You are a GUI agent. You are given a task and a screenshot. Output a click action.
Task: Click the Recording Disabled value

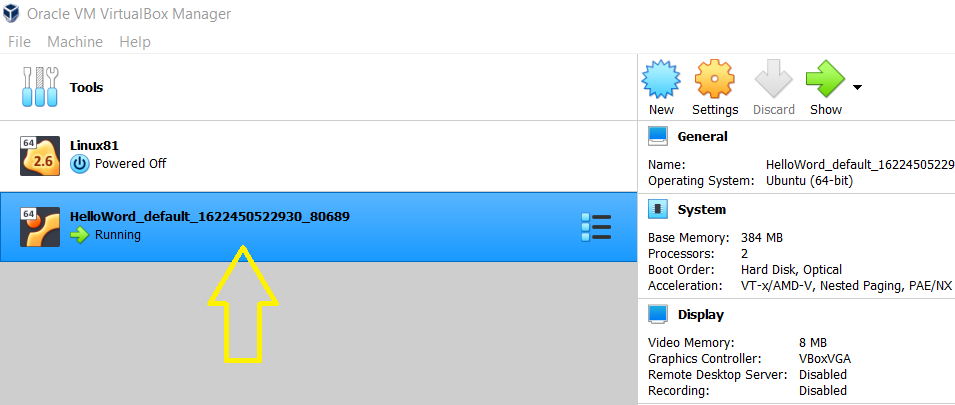click(x=823, y=390)
